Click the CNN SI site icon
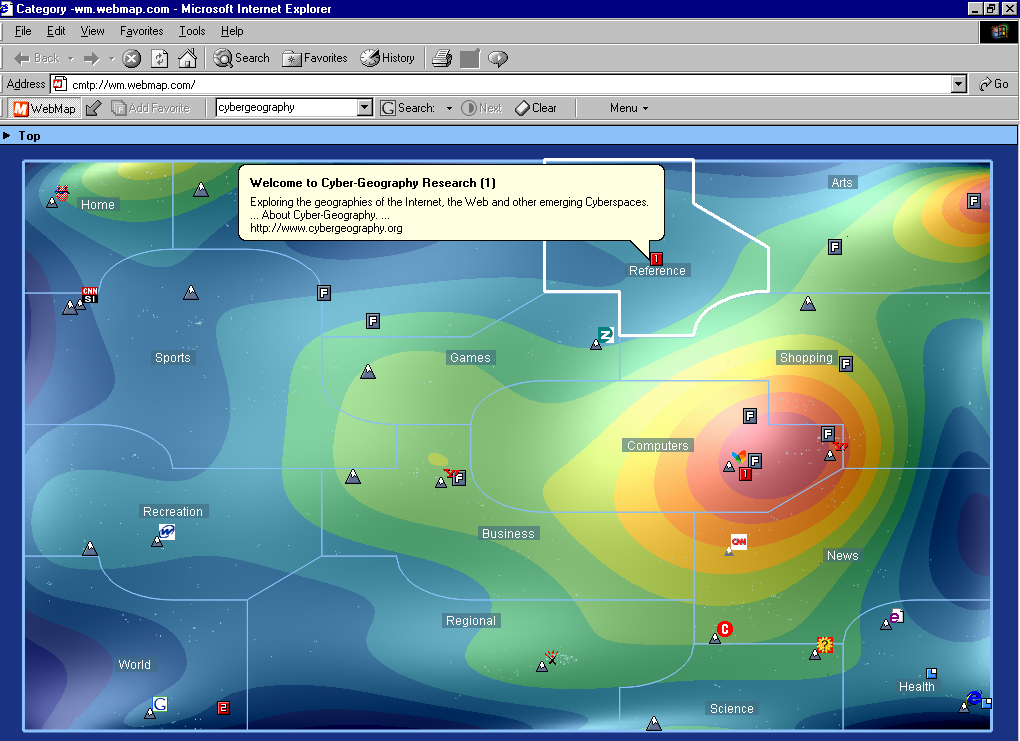The width and height of the screenshot is (1020, 741). tap(90, 295)
